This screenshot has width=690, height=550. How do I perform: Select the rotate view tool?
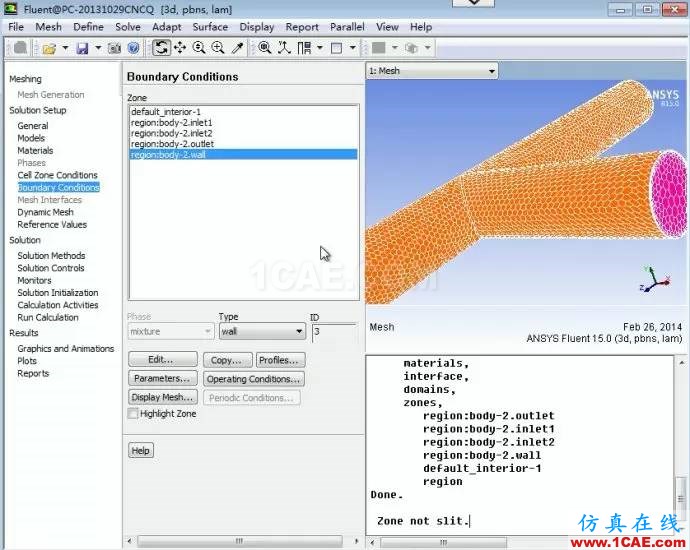tap(161, 48)
